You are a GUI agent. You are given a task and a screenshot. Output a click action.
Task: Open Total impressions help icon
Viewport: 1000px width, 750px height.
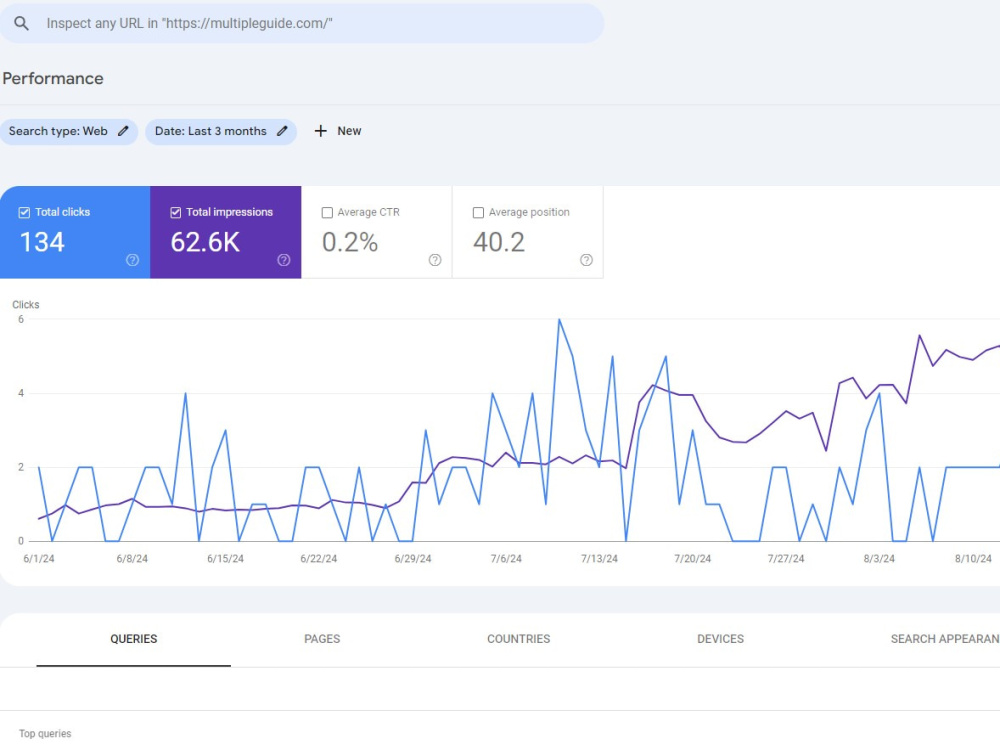[284, 260]
